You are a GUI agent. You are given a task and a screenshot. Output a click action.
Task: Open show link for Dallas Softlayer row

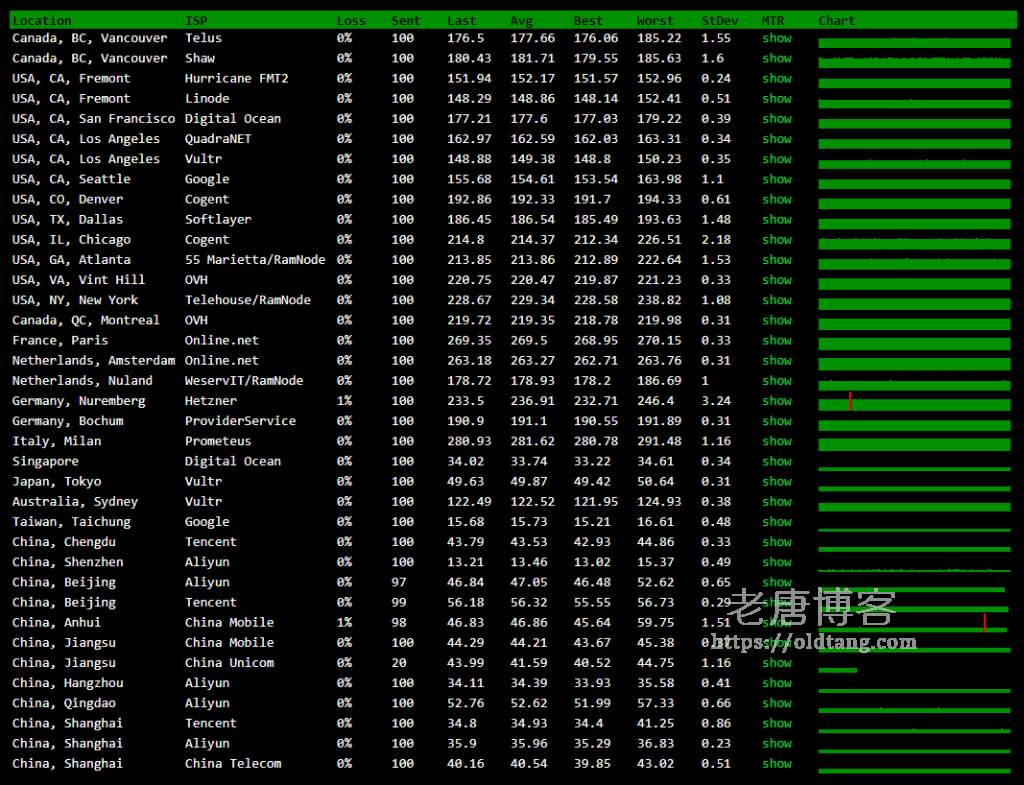coord(776,219)
